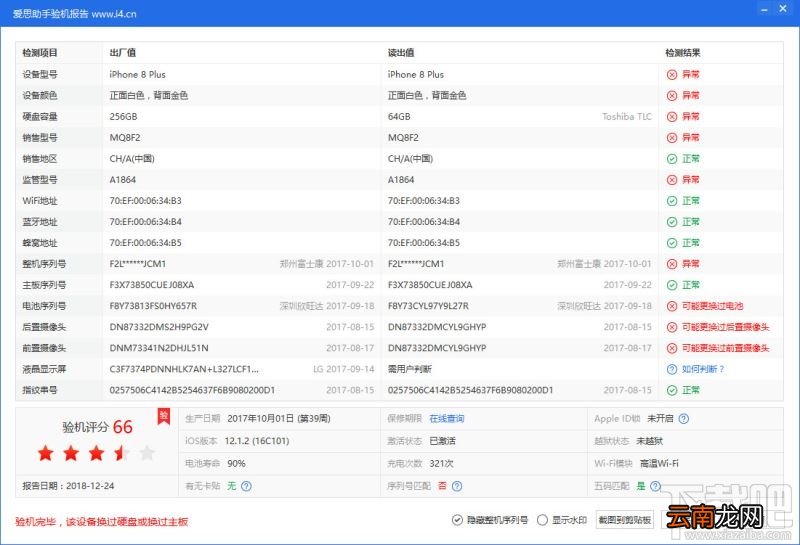Click the warning icon for 前置摄像头 row
Screen dimensions: 800x545
[x=672, y=348]
